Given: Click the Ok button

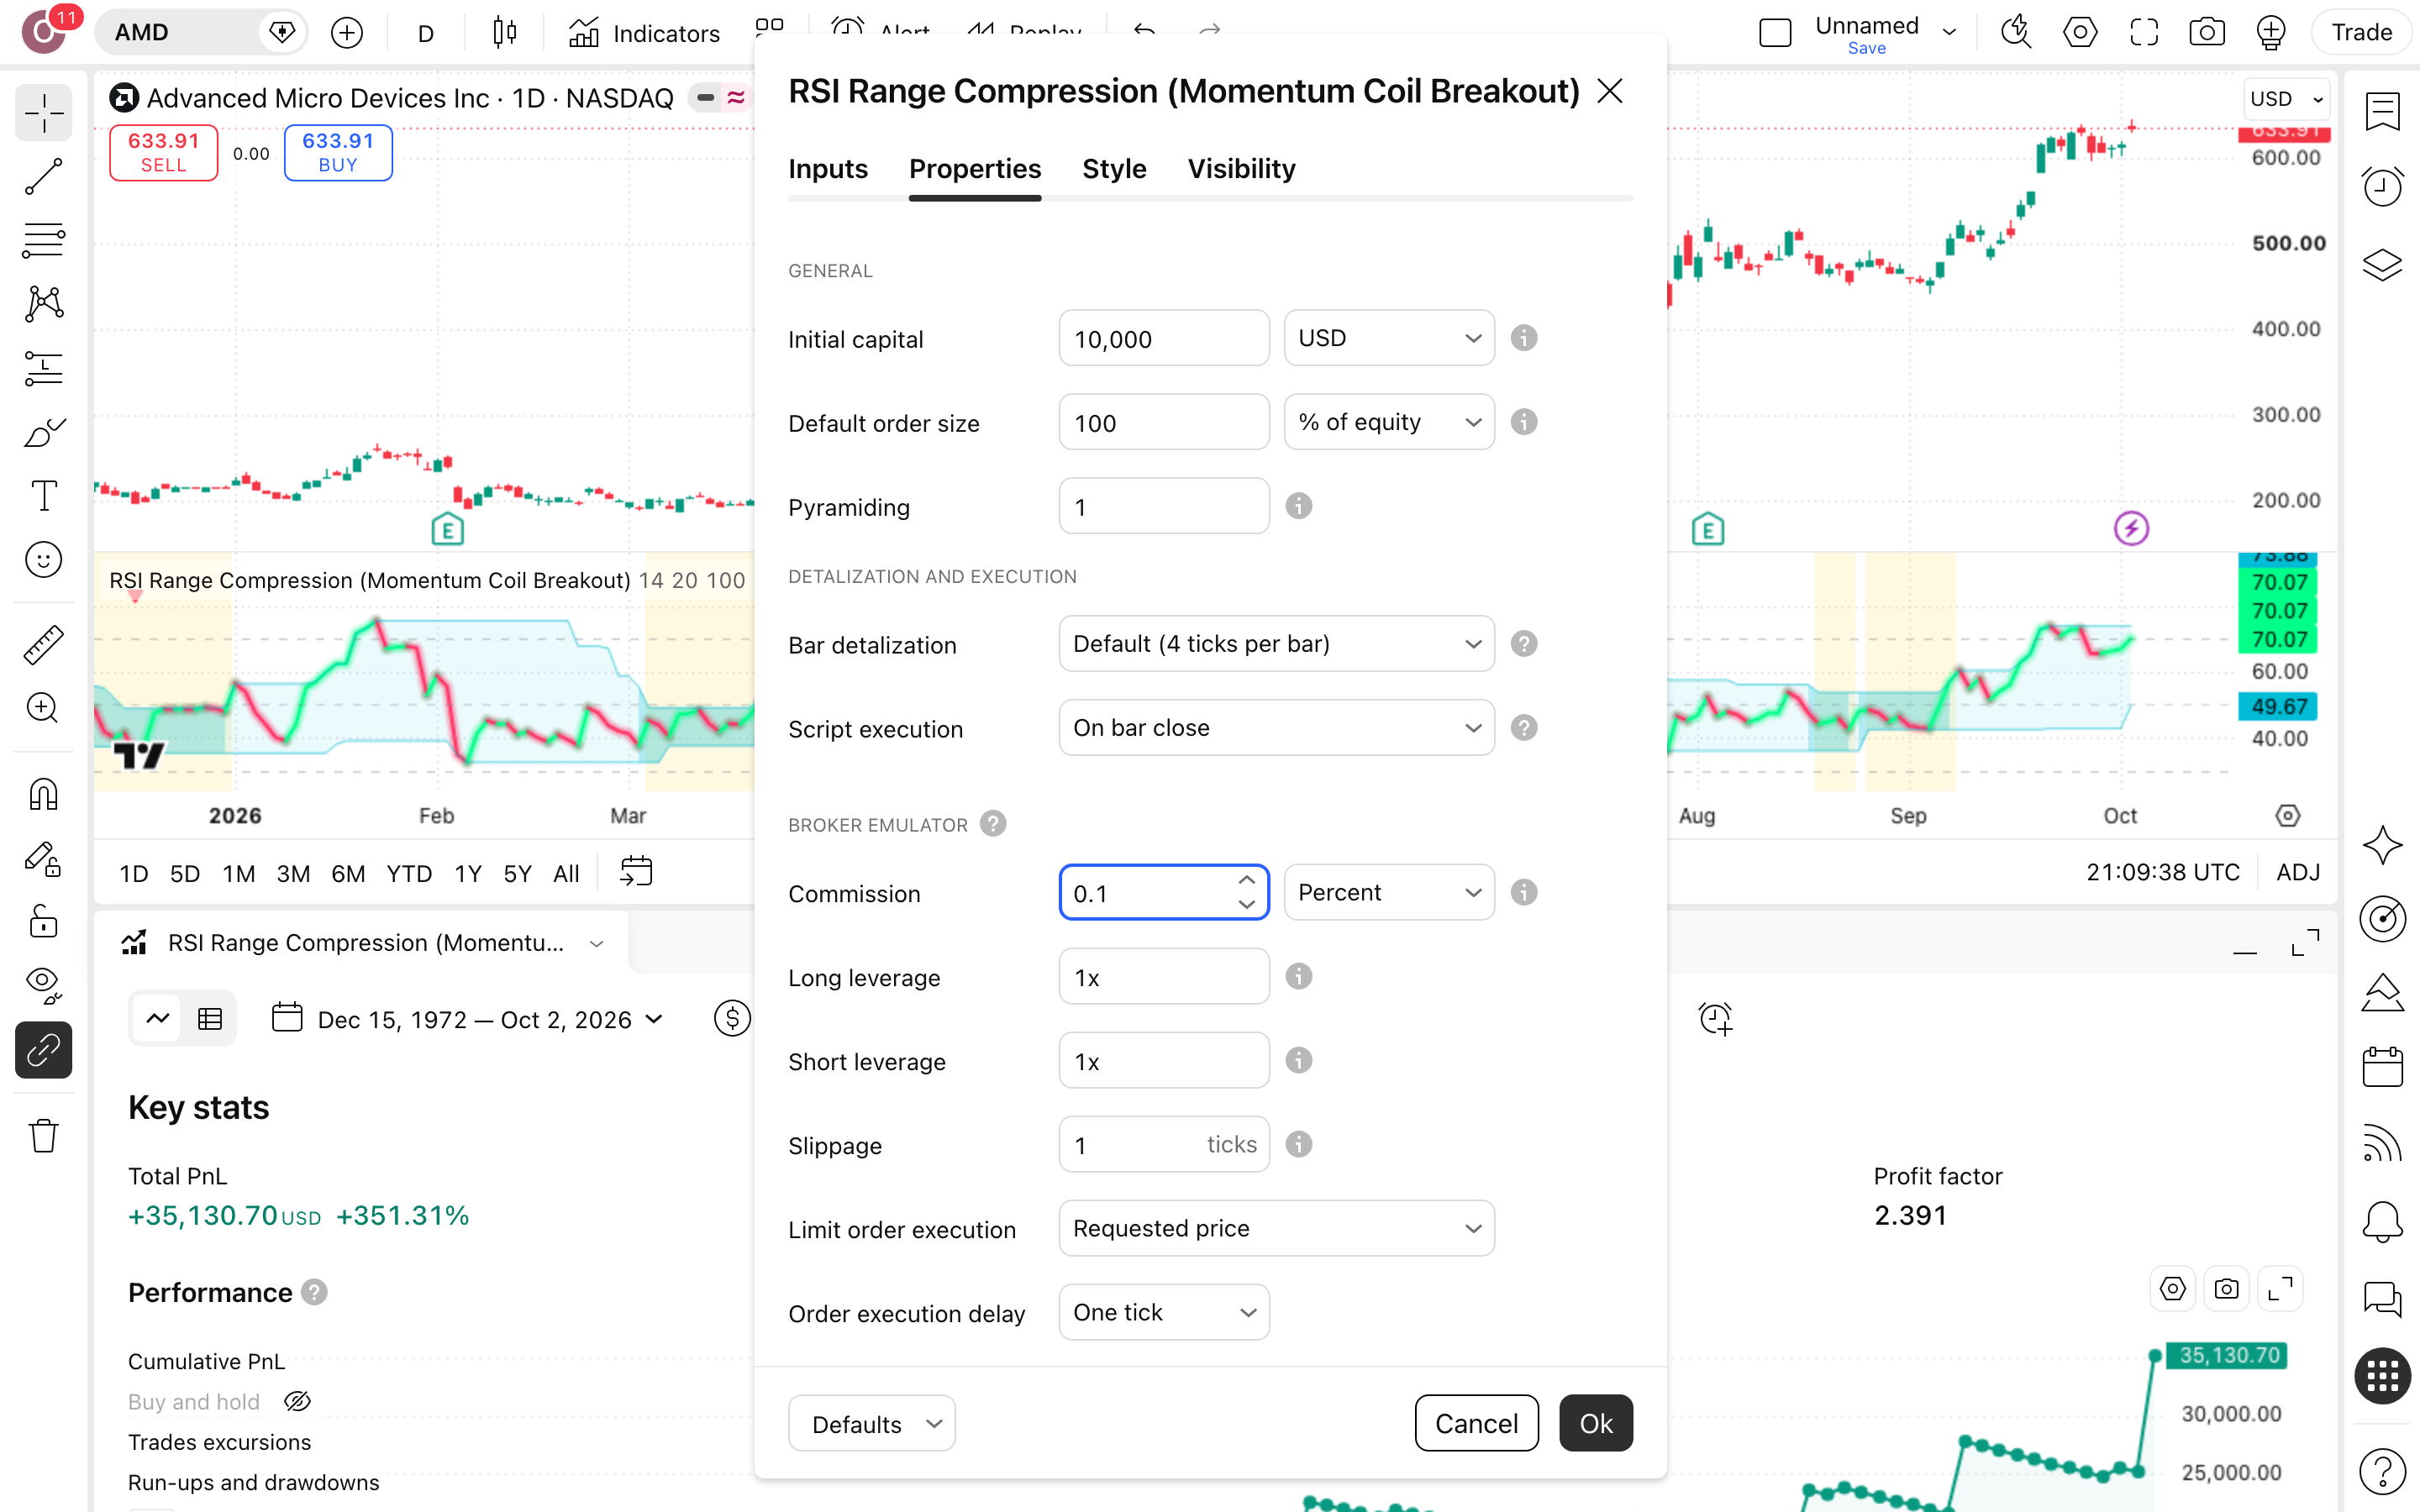Looking at the screenshot, I should [x=1596, y=1423].
